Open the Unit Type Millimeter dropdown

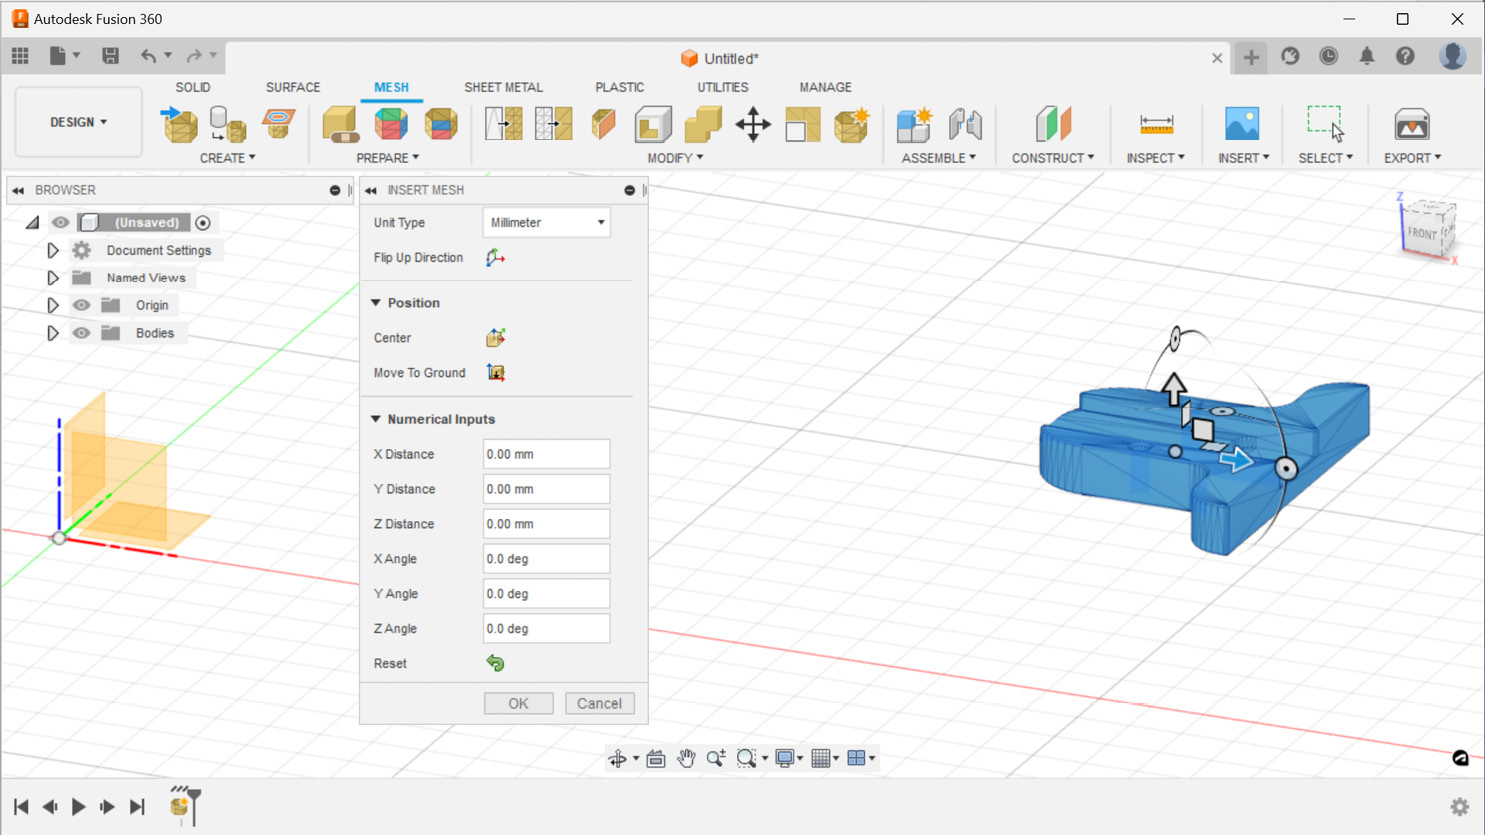click(x=547, y=223)
